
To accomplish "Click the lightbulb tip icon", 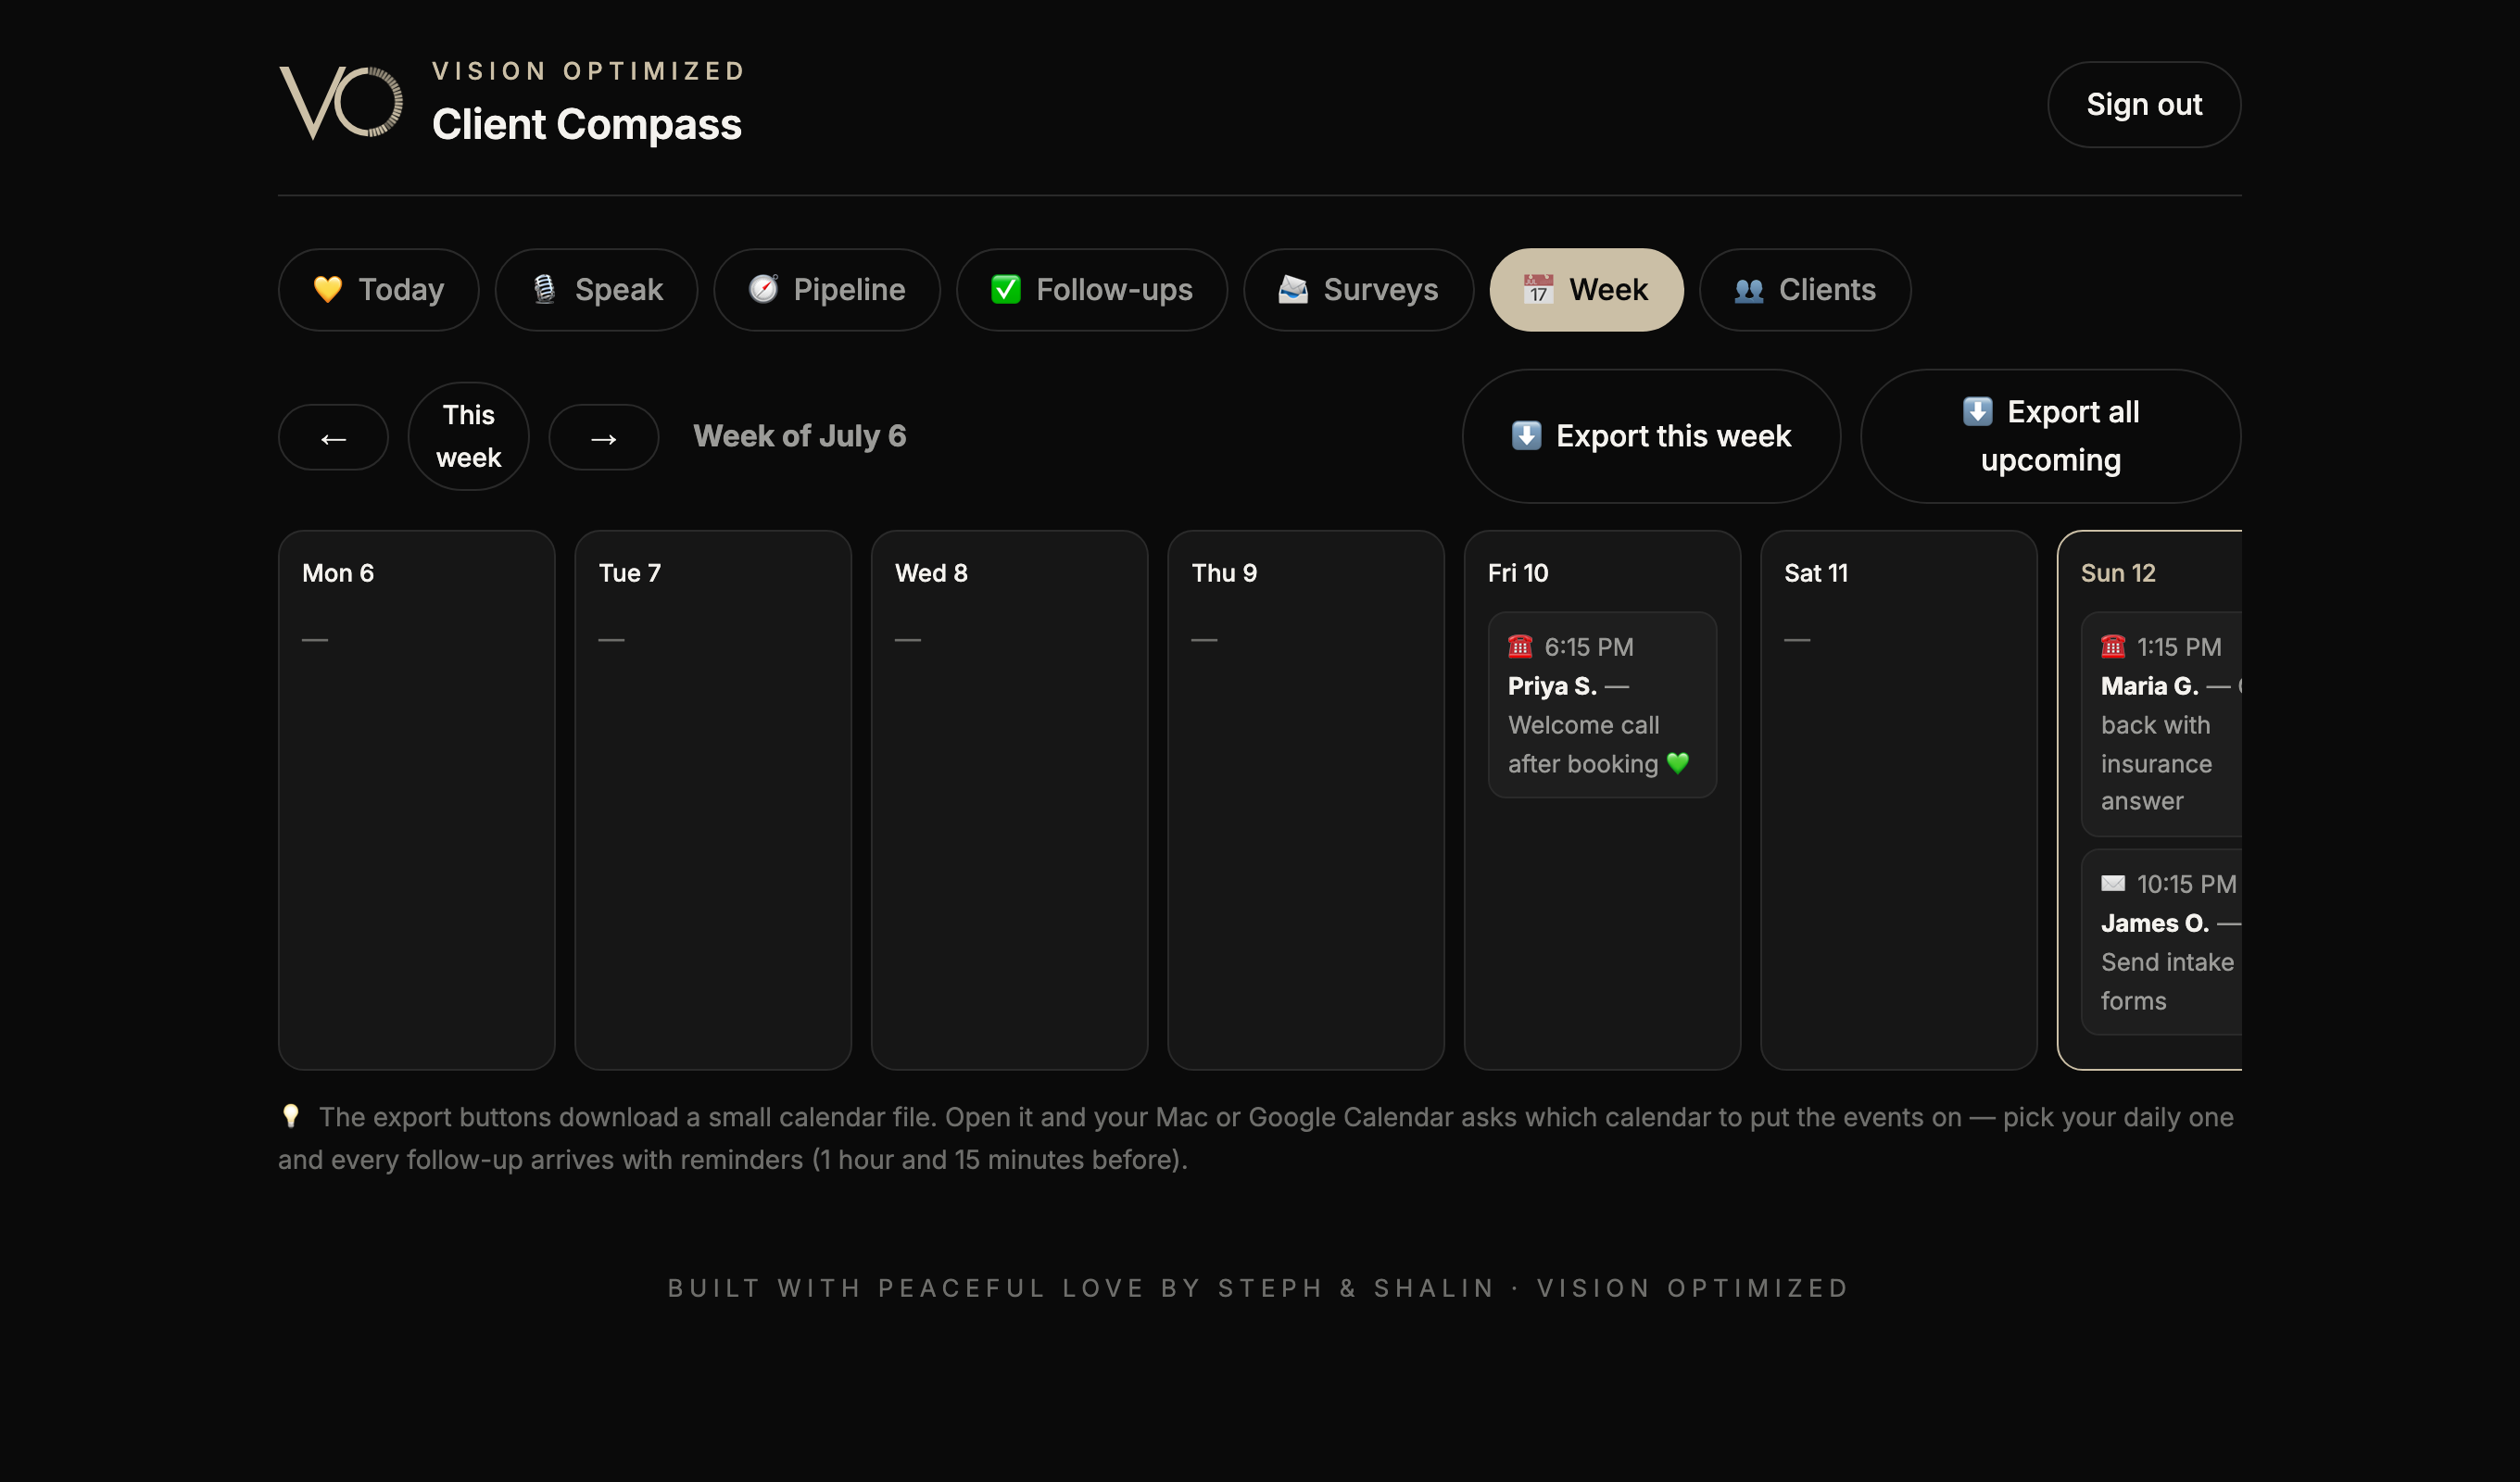I will click(290, 1116).
